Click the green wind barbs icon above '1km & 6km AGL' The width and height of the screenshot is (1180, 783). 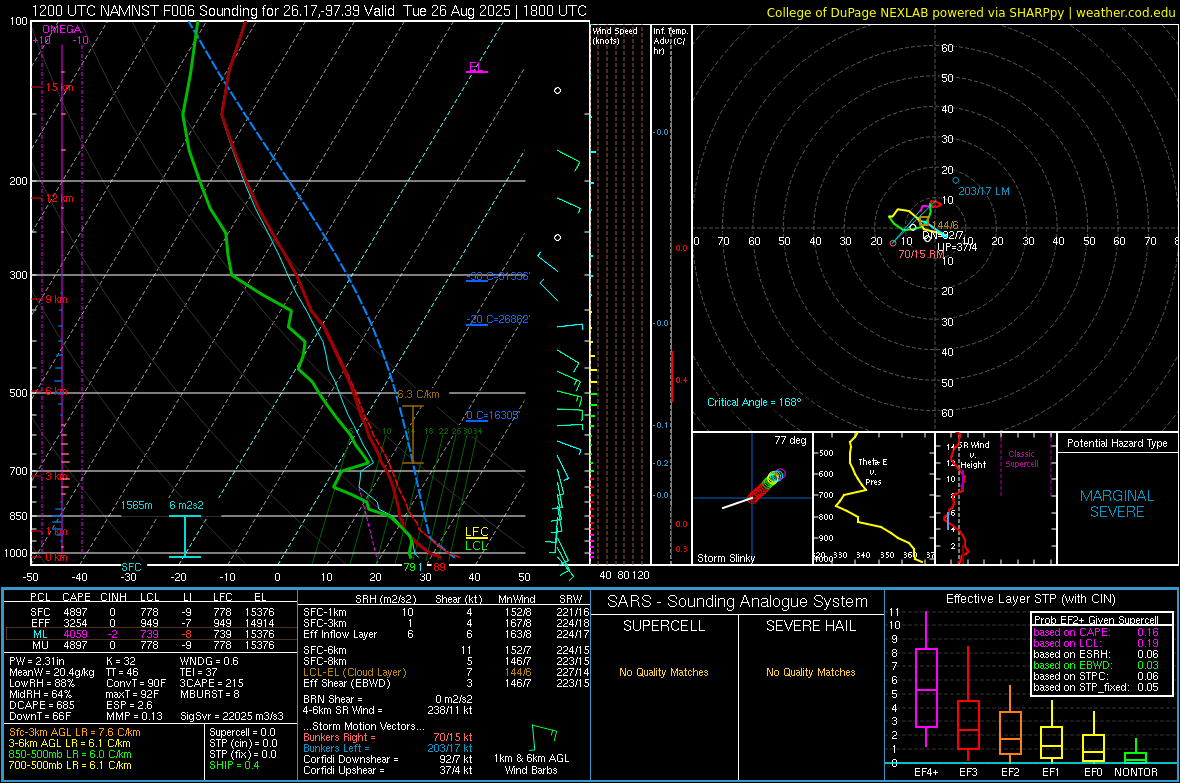point(543,736)
